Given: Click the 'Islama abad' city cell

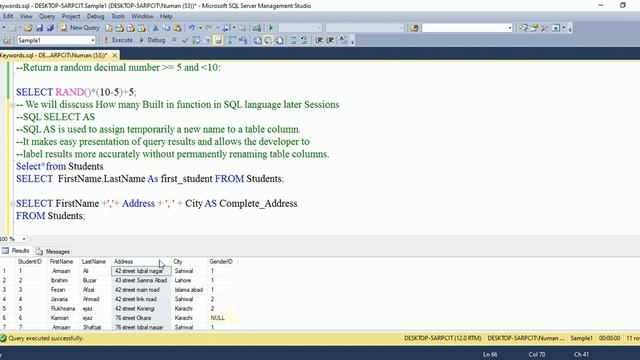Looking at the screenshot, I should click(x=189, y=290).
